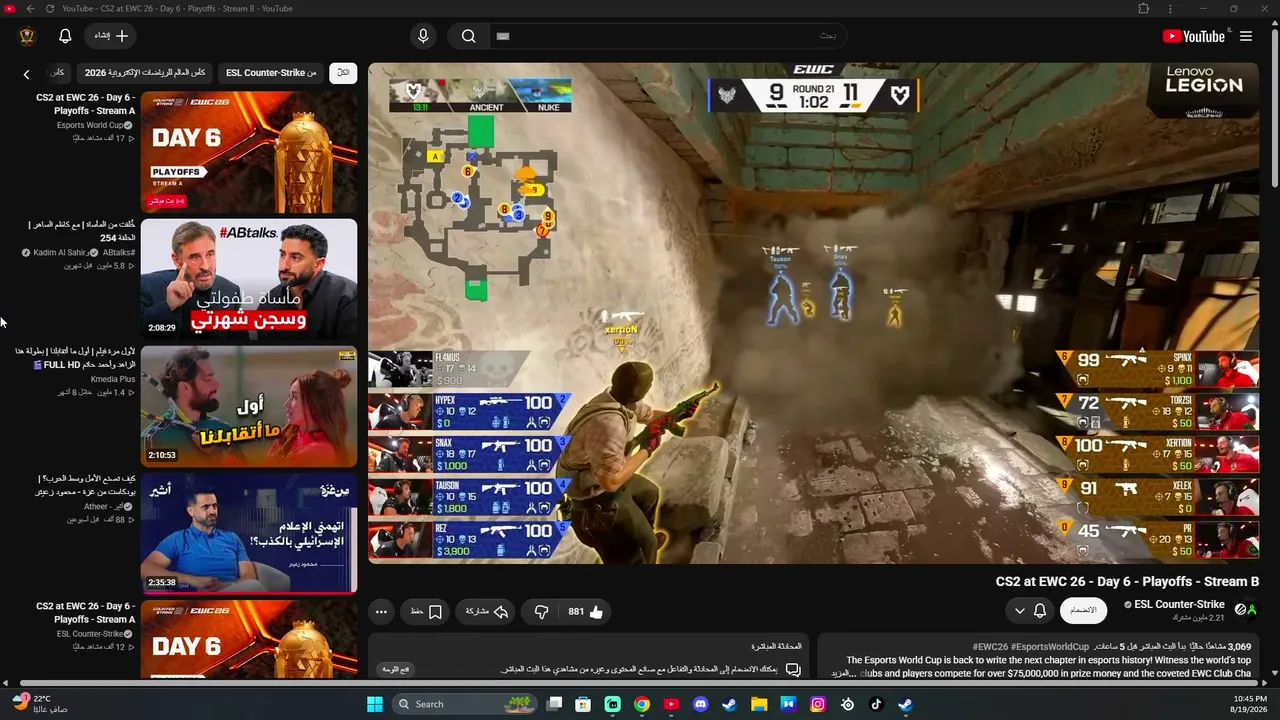
Task: Open the 2:10:53 Kmedia Plus video thumbnail
Action: [x=249, y=406]
